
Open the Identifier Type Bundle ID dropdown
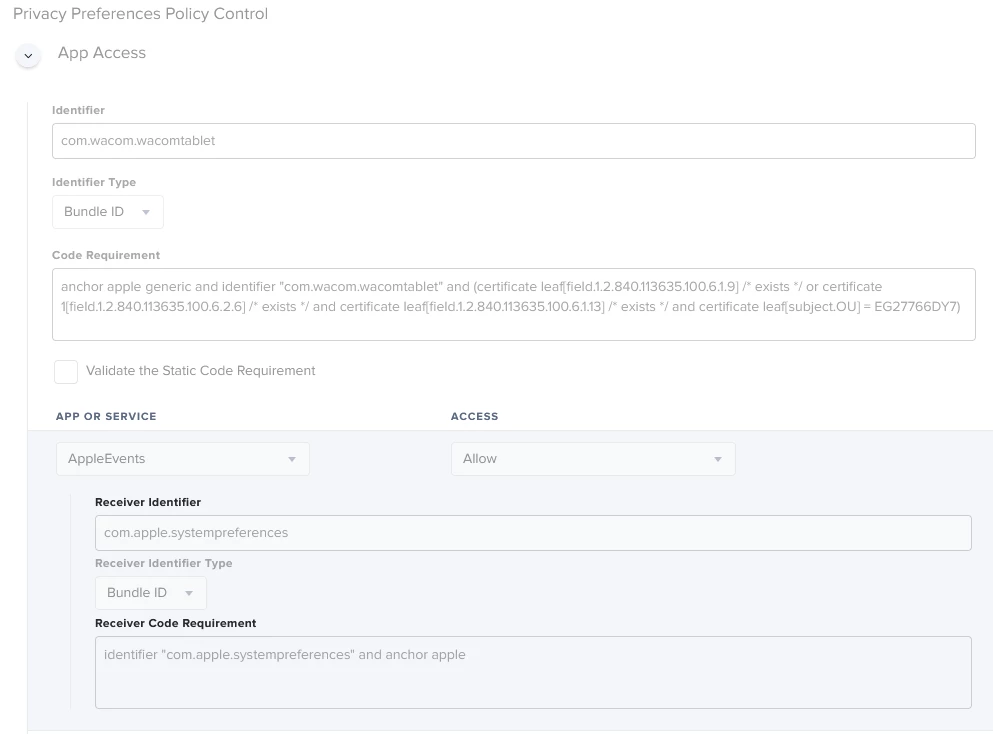click(x=108, y=212)
